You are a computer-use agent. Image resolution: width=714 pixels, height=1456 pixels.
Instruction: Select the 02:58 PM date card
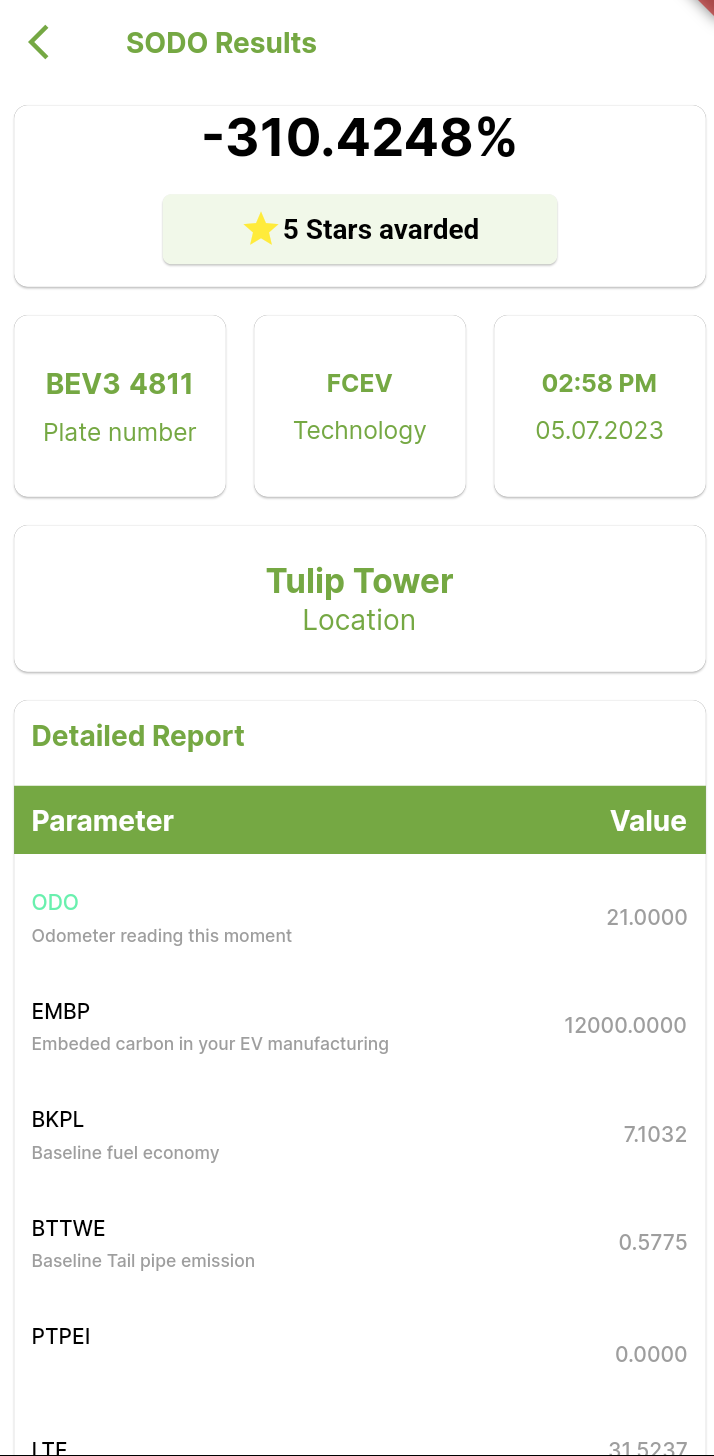coord(600,406)
